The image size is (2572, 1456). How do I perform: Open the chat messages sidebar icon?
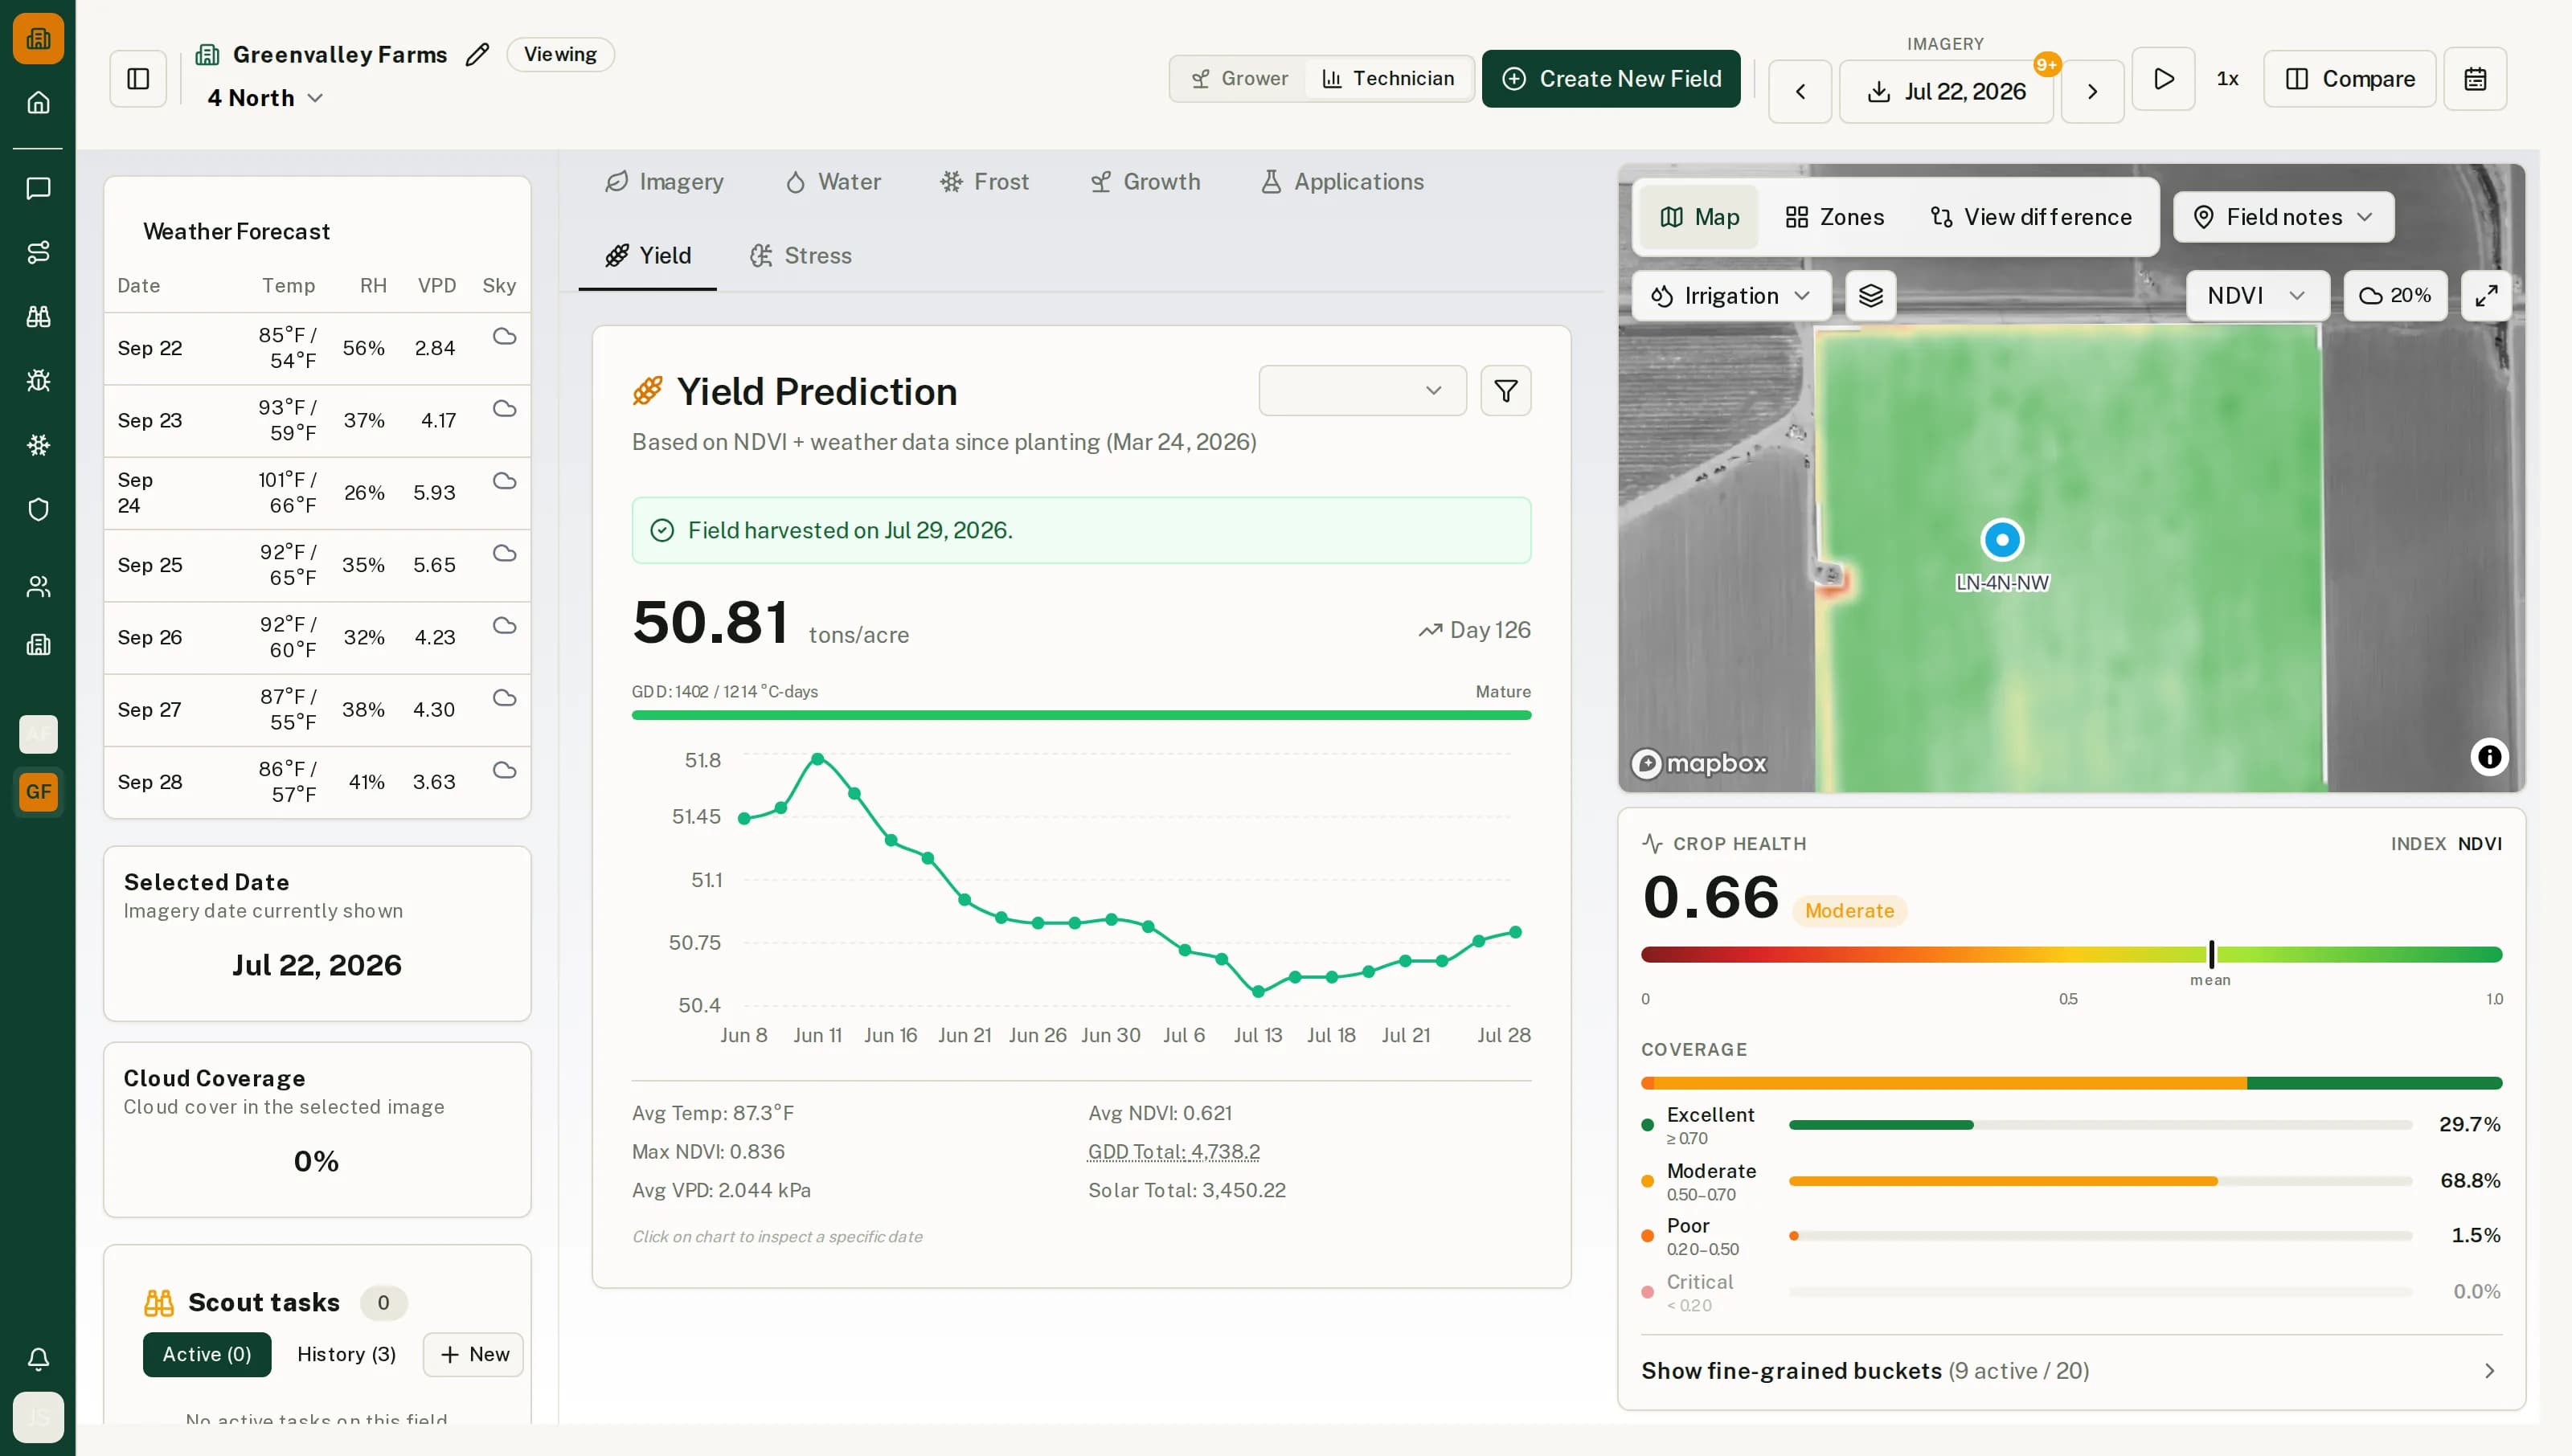38,188
